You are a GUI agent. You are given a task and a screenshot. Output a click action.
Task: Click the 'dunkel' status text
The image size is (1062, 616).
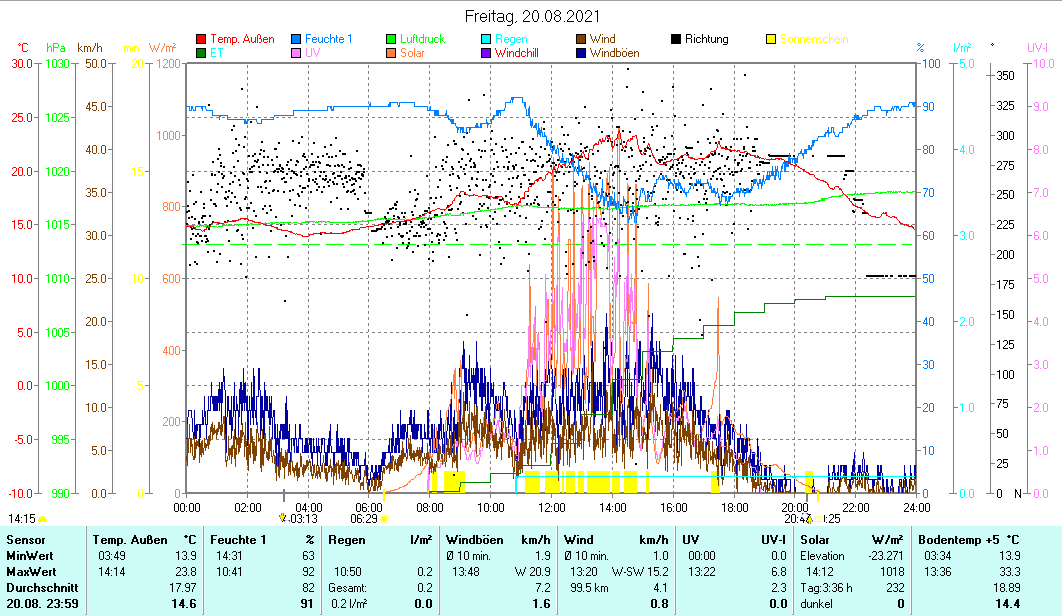817,604
